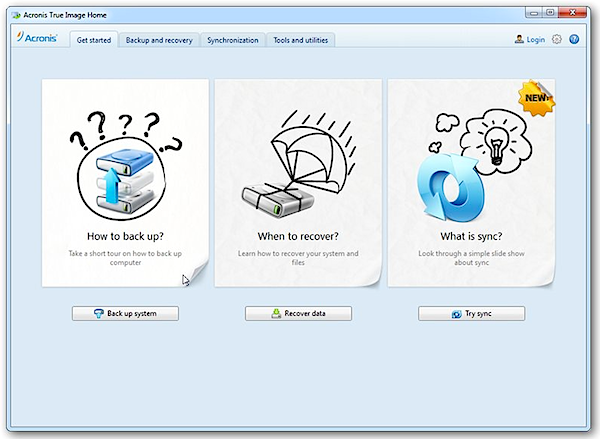The image size is (600, 439).
Task: Close the Acronis True Image Home window
Action: (x=572, y=13)
